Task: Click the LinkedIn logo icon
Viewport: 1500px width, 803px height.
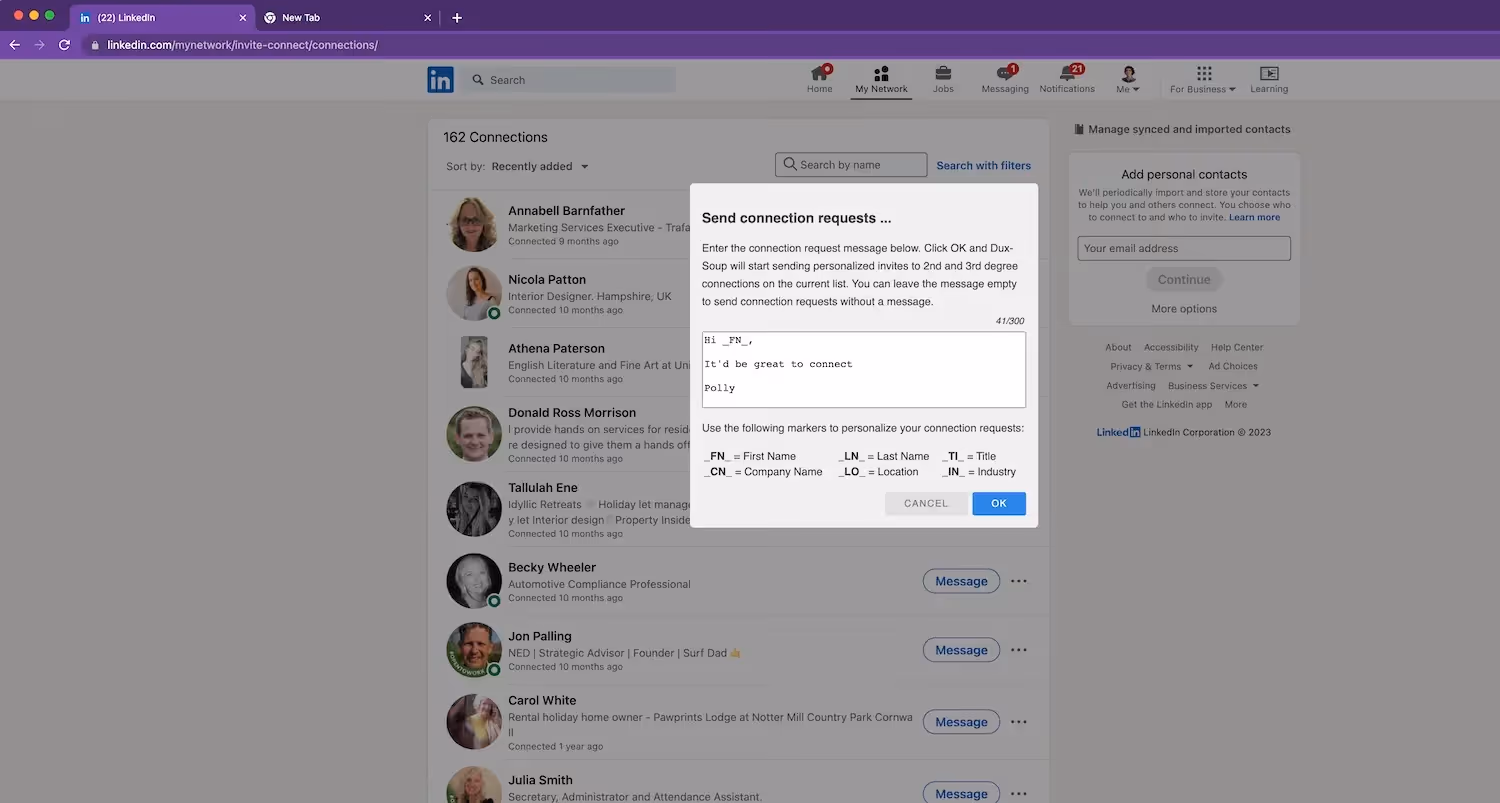Action: click(x=440, y=80)
